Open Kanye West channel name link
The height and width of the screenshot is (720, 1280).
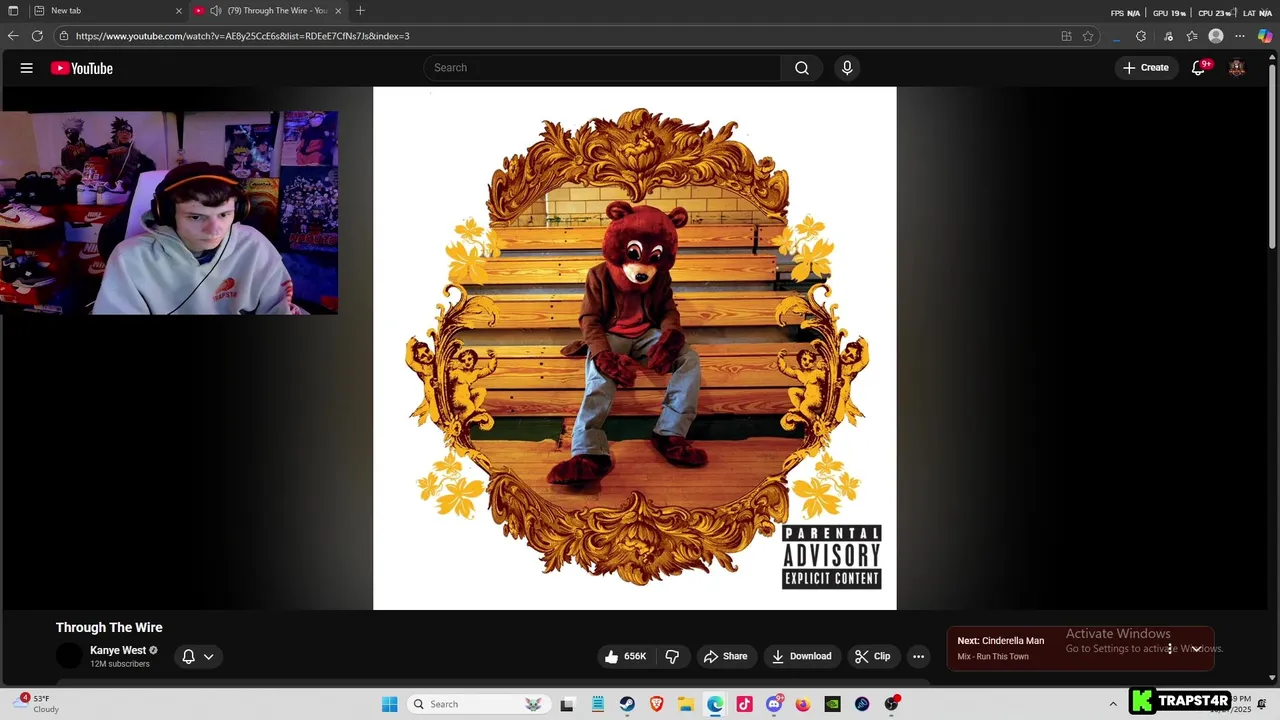click(118, 650)
